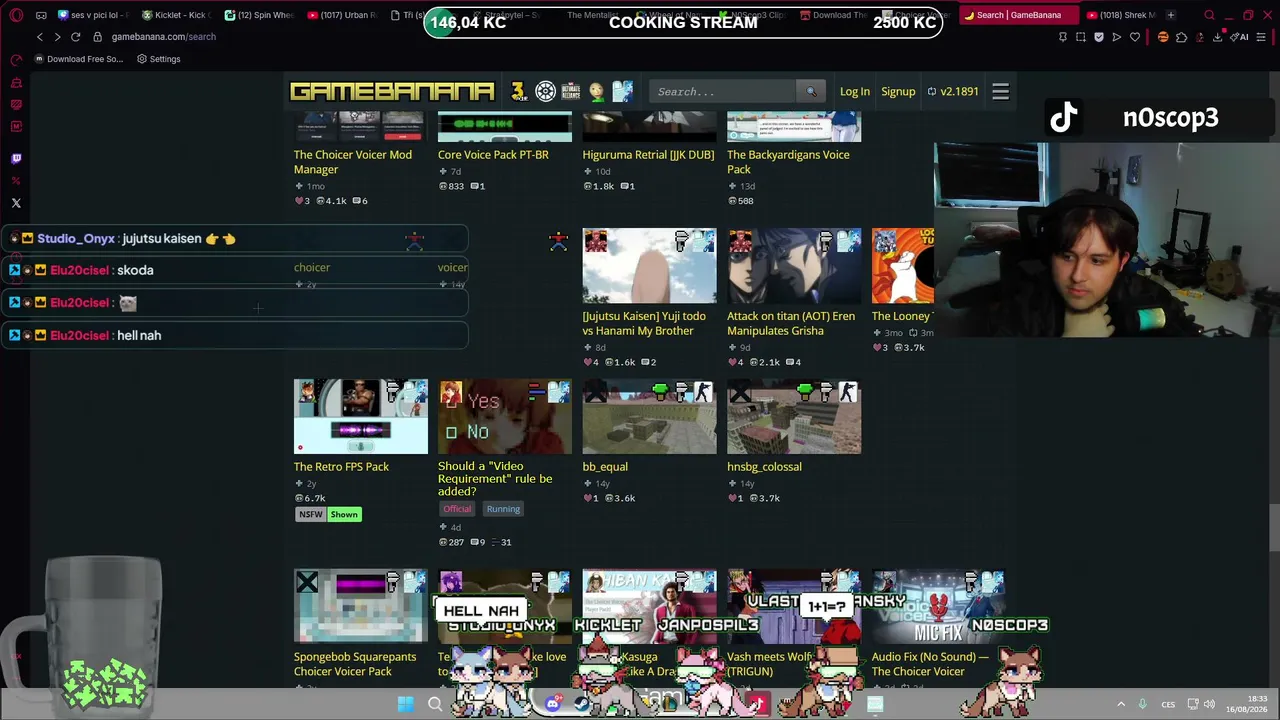Click the site lock icon in address bar
1280x720 pixels.
click(97, 37)
